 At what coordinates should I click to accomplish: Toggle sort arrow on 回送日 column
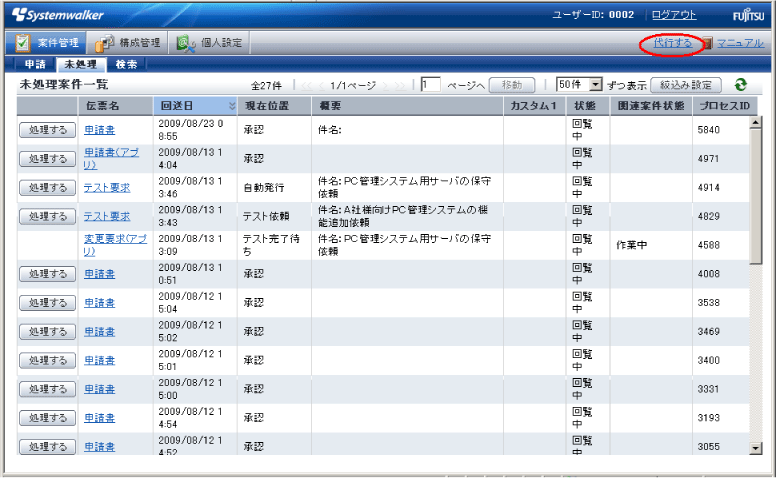click(232, 106)
